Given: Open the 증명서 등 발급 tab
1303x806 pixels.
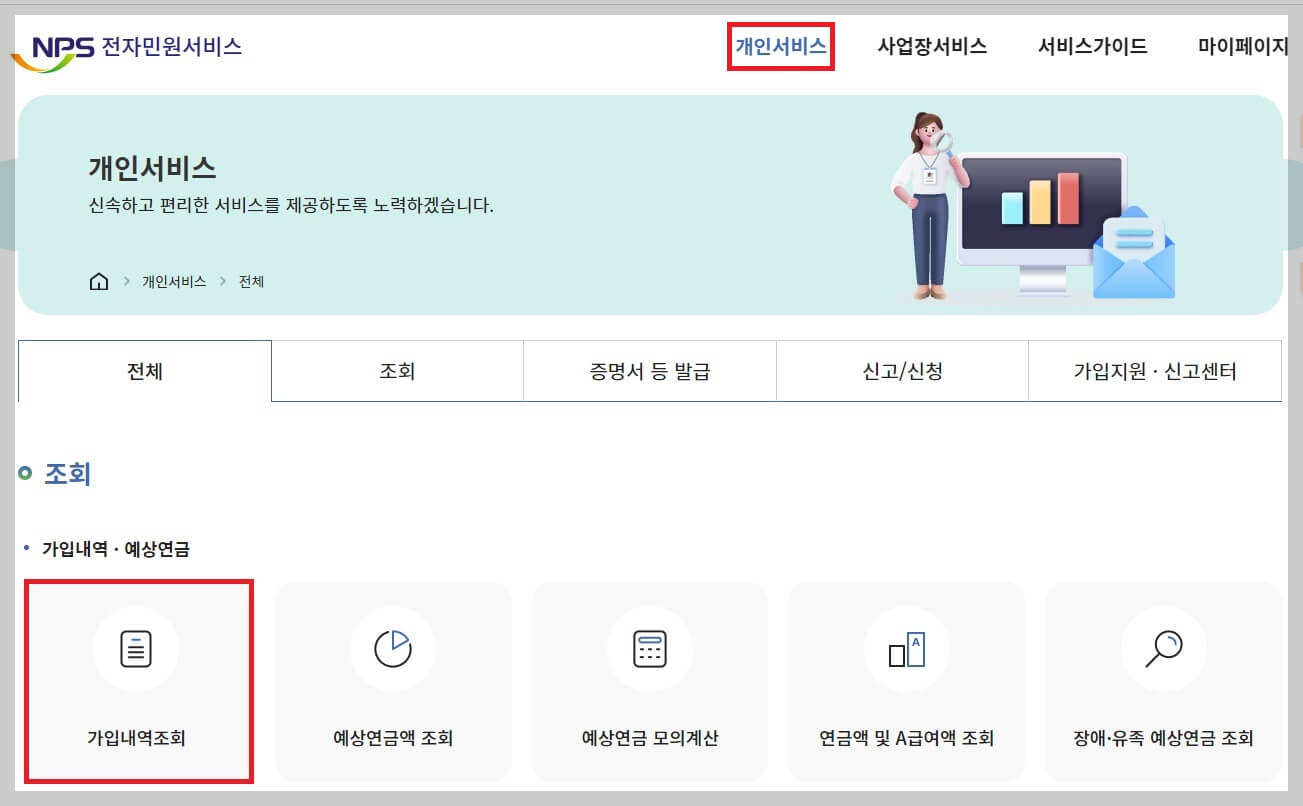Looking at the screenshot, I should 649,370.
